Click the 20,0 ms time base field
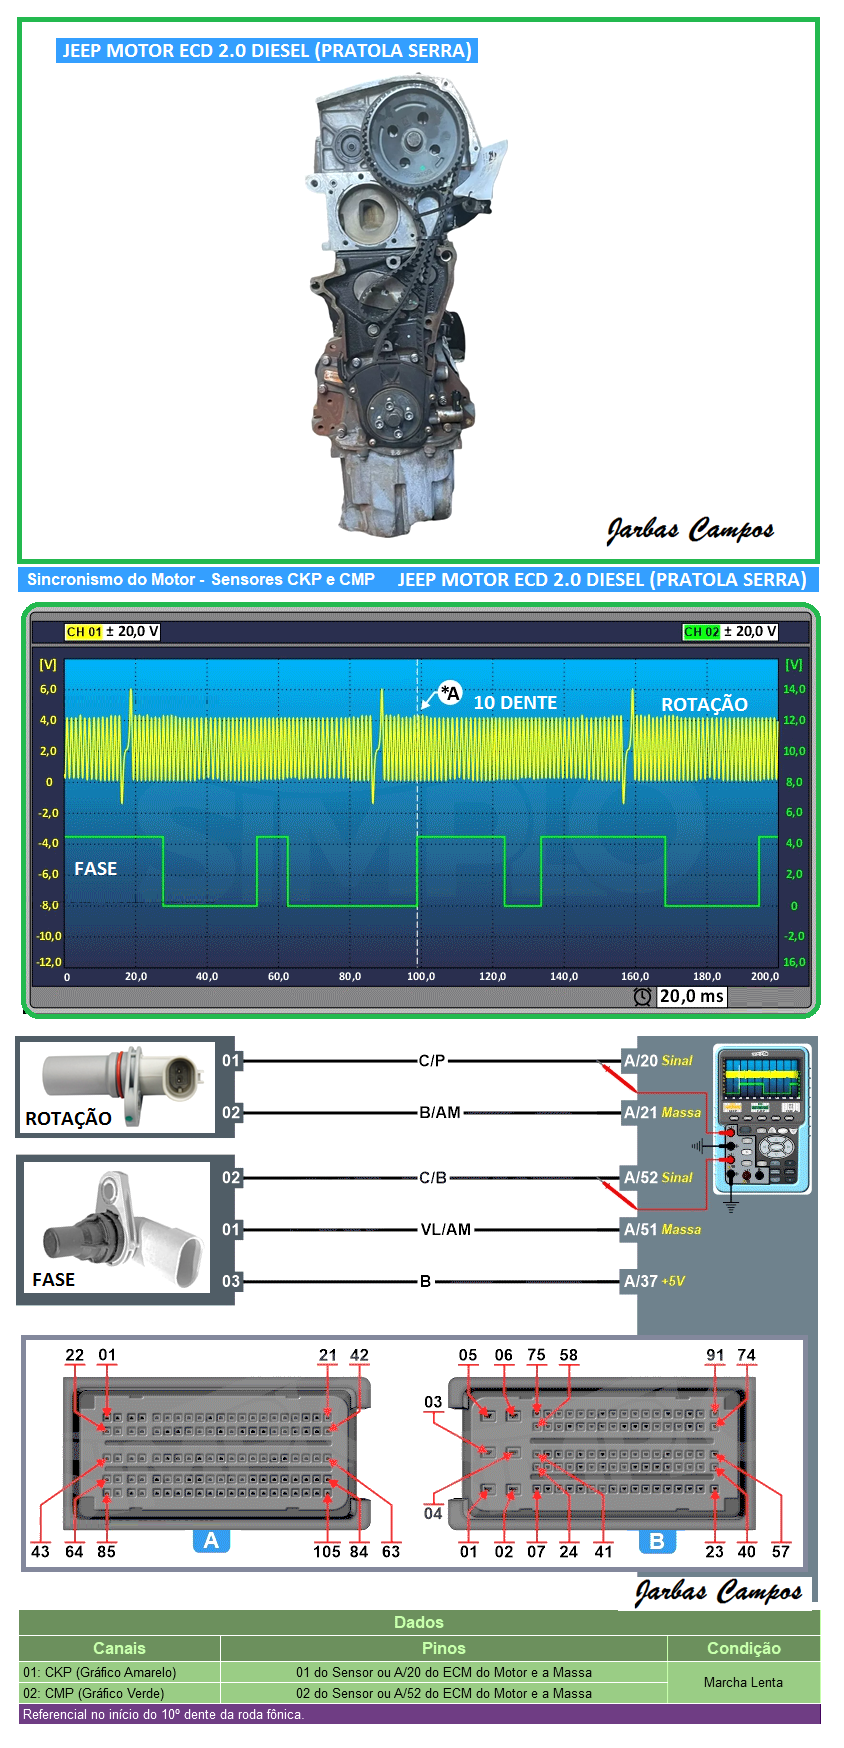Image resolution: width=844 pixels, height=1748 pixels. [x=691, y=996]
